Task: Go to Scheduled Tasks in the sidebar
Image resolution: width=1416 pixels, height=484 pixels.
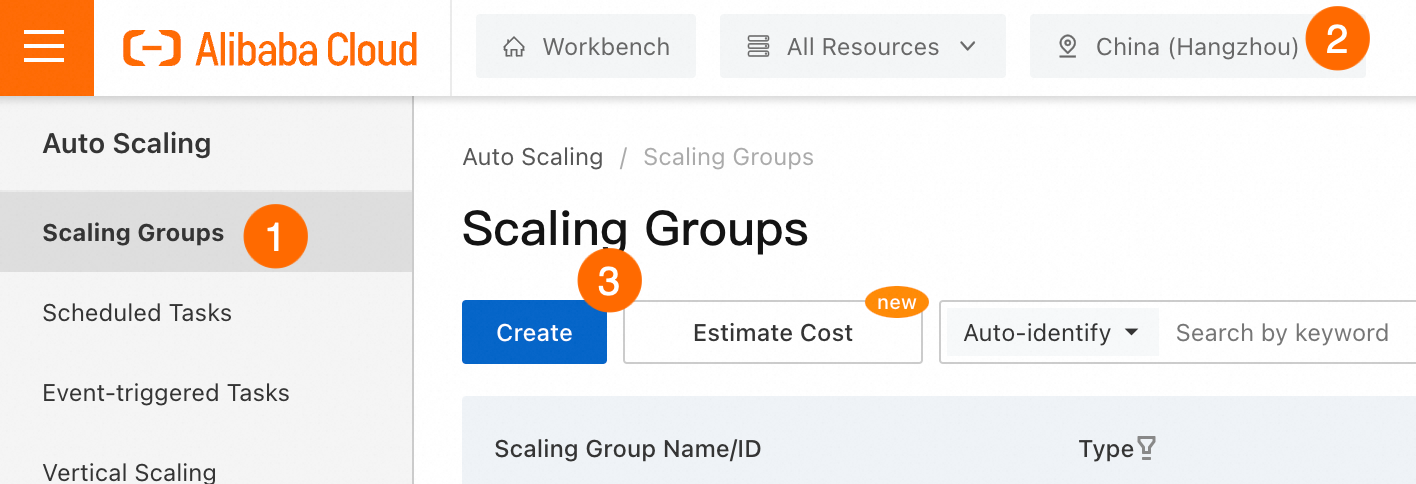Action: 137,313
